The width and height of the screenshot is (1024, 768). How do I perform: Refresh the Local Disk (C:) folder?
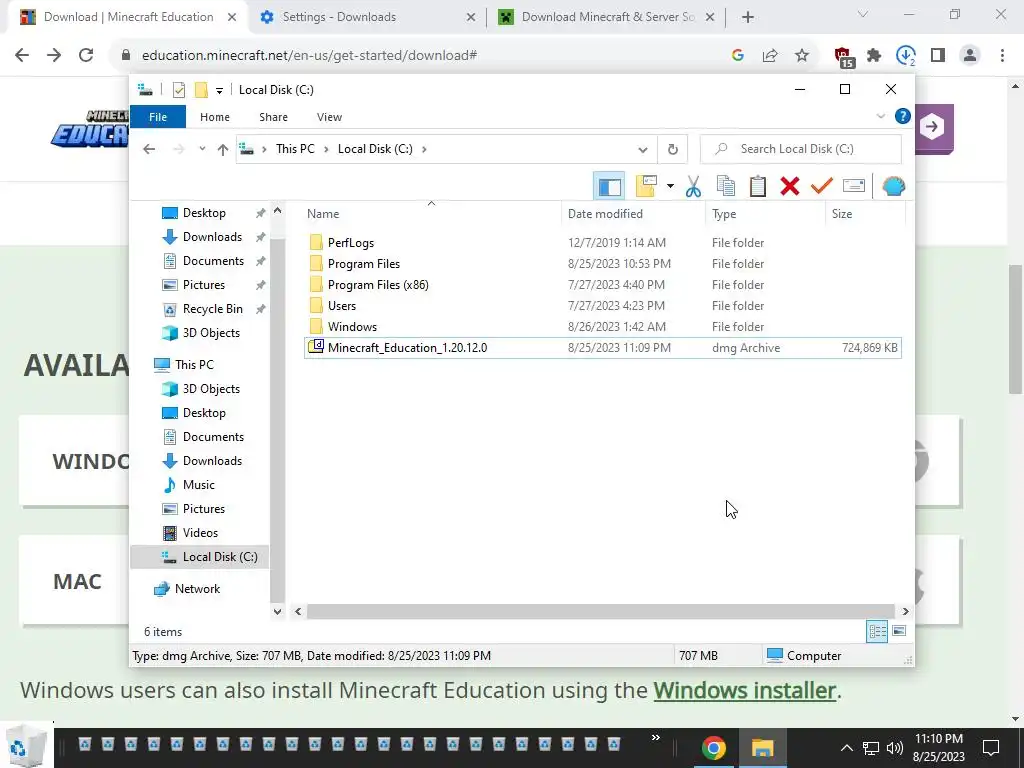click(673, 150)
